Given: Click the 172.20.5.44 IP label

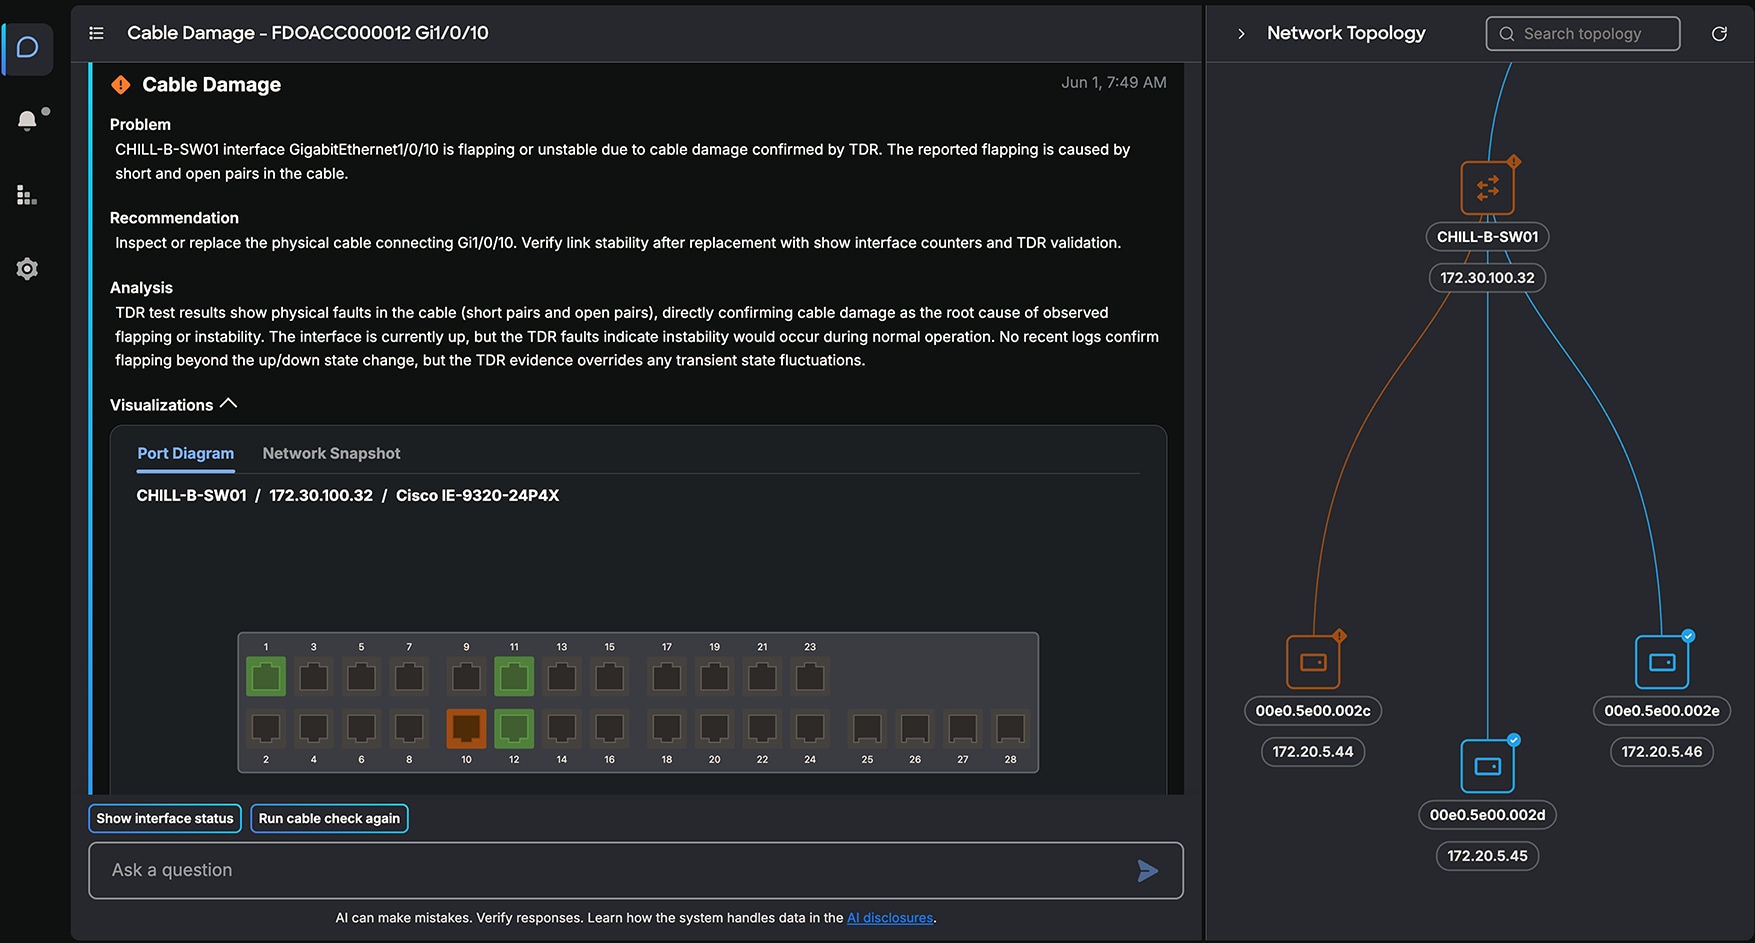Looking at the screenshot, I should 1313,752.
